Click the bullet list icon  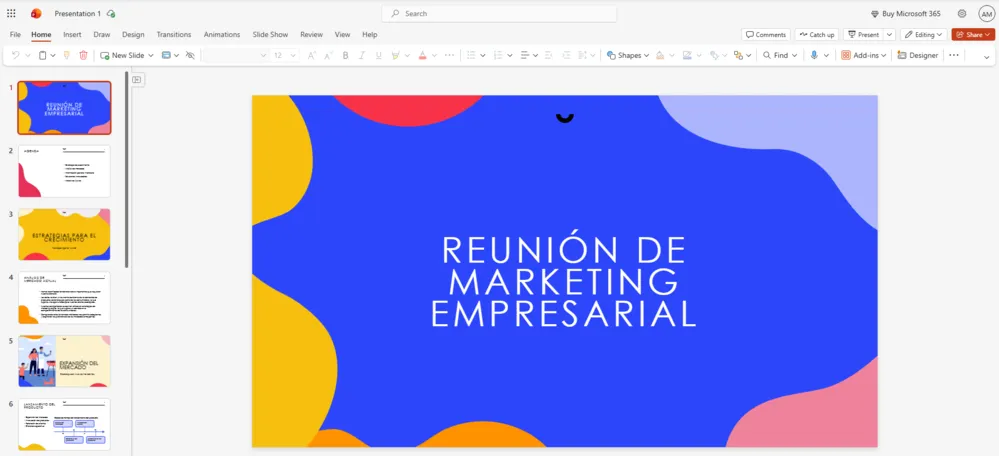tap(471, 55)
